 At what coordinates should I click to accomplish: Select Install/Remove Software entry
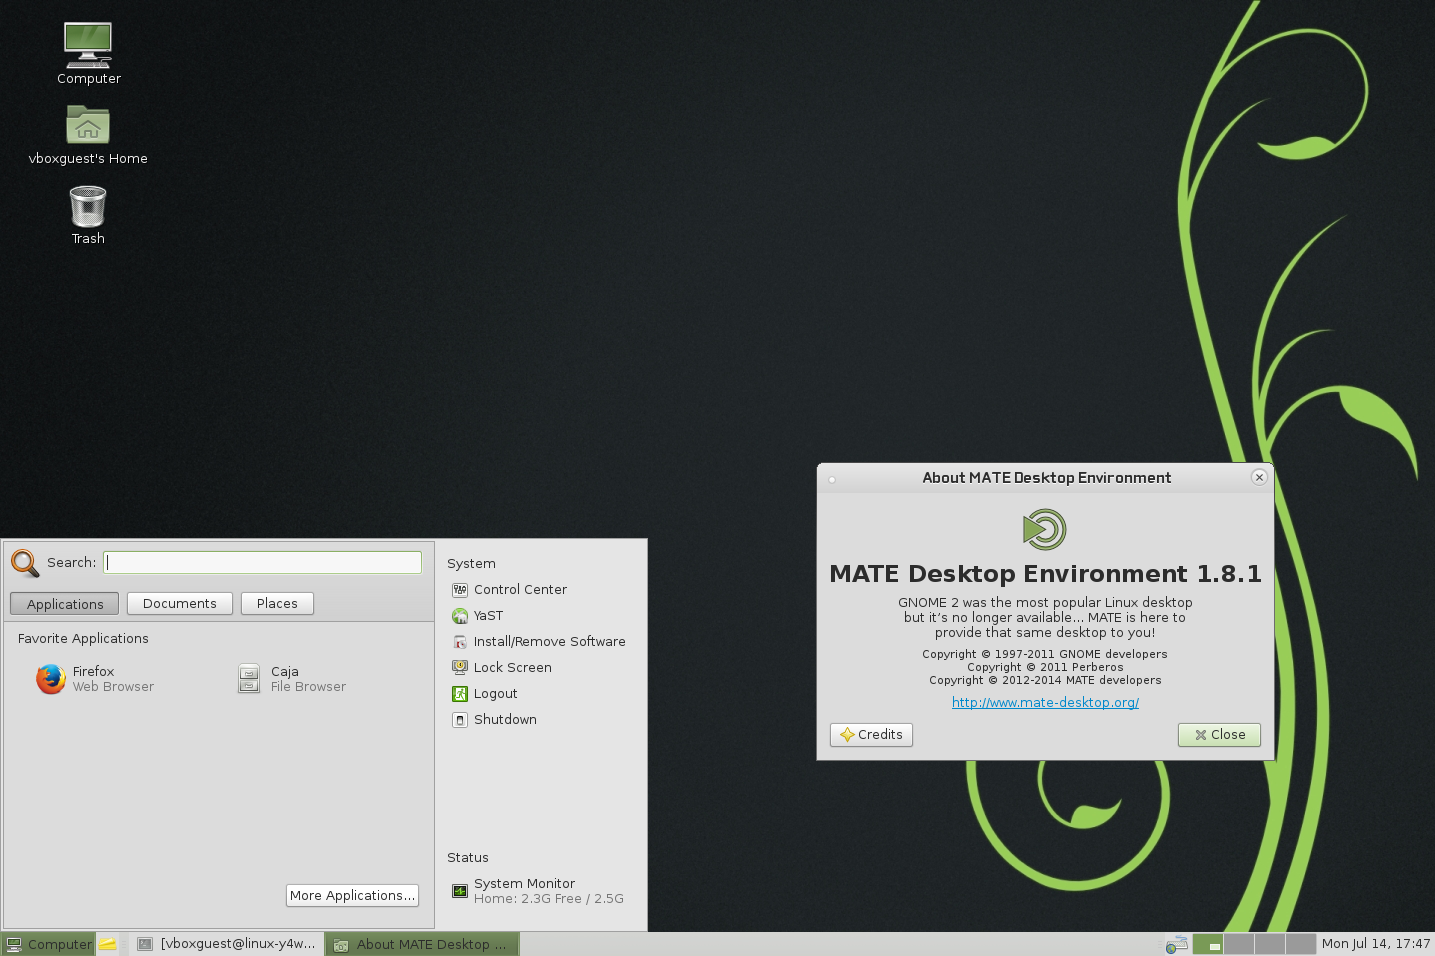click(549, 642)
